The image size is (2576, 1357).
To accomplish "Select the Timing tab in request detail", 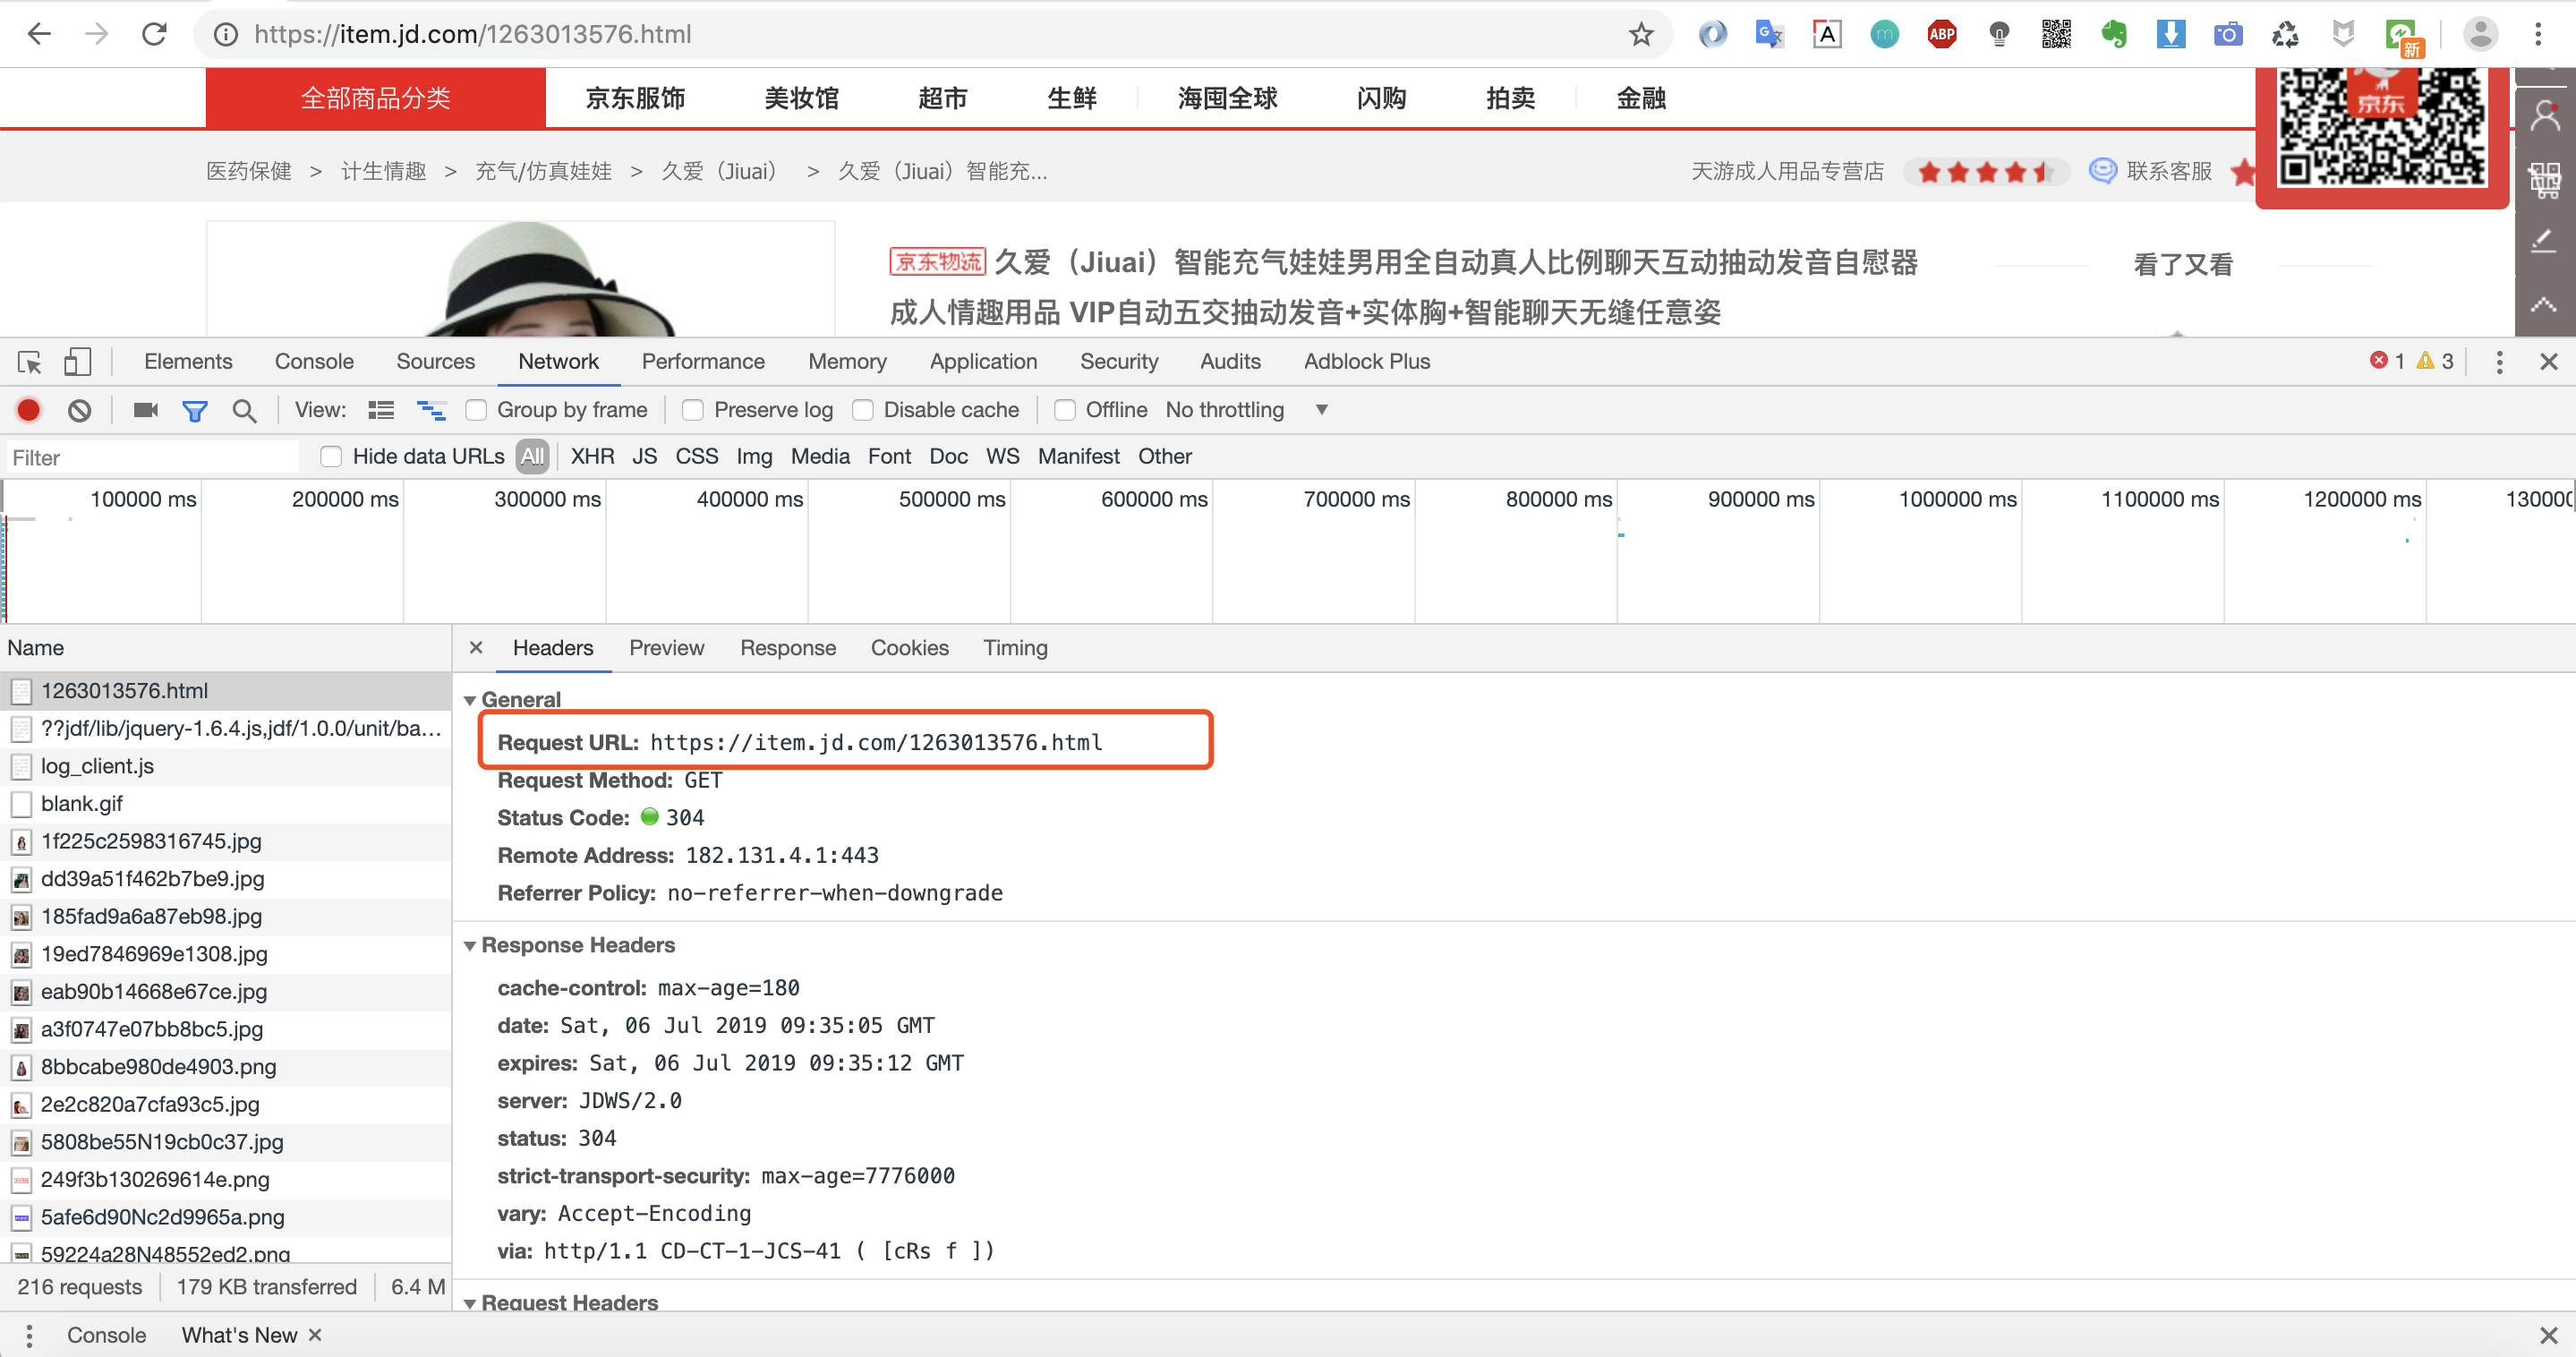I will [x=1015, y=648].
